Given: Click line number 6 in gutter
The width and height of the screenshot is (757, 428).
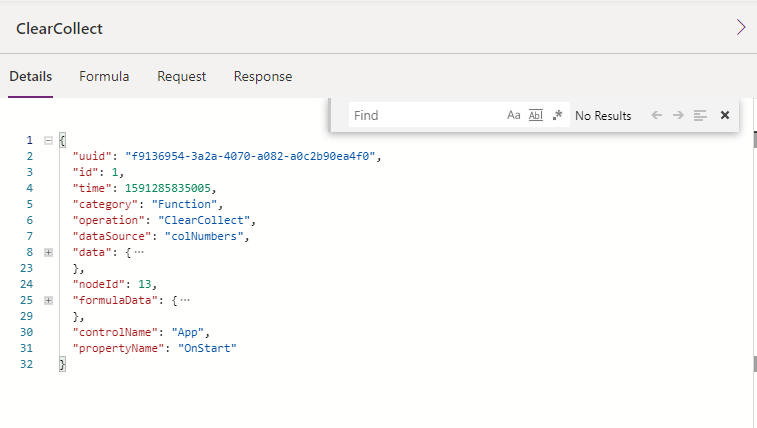Looking at the screenshot, I should [29, 221].
